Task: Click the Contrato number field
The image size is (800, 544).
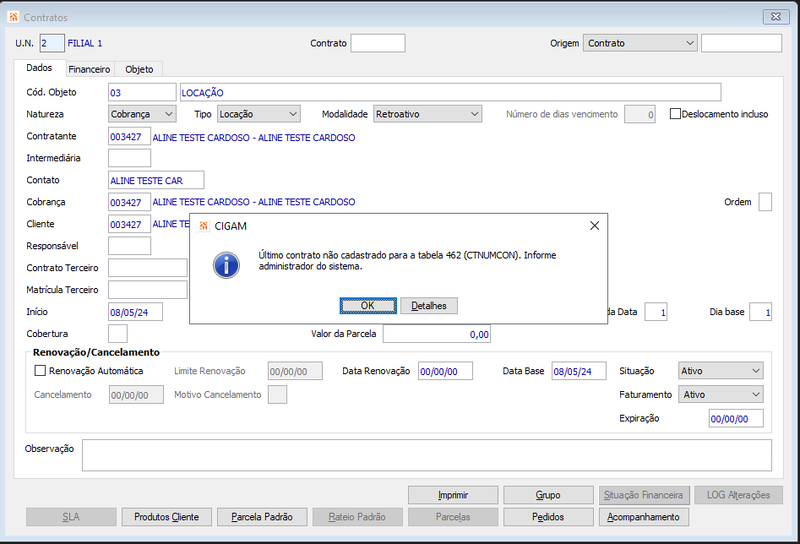Action: (x=378, y=43)
